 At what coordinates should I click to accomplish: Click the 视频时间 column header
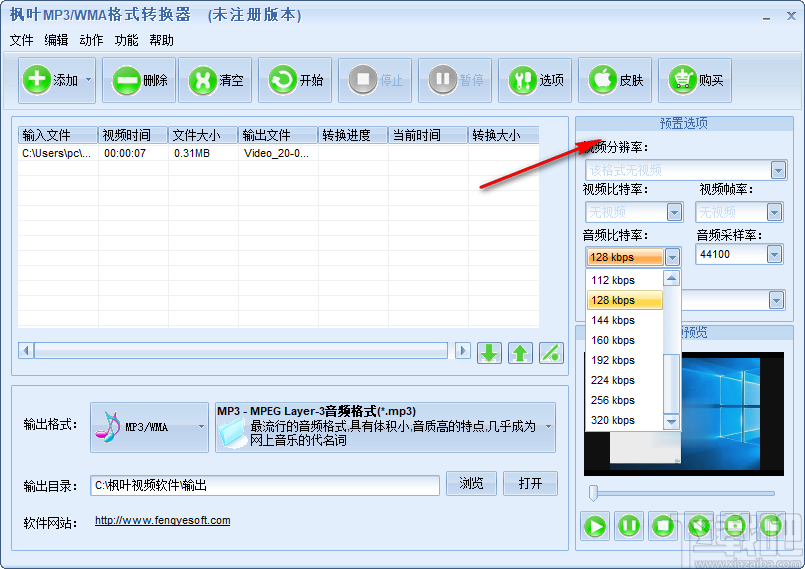click(133, 135)
